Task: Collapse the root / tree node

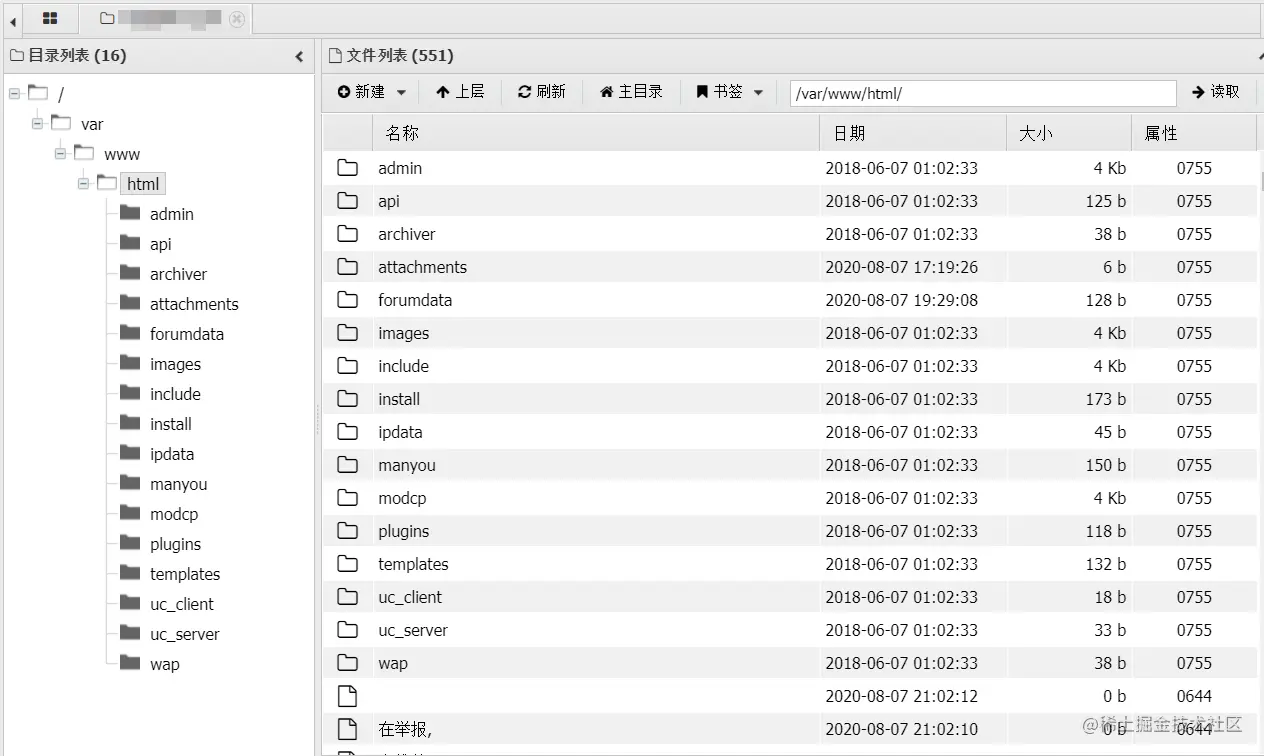Action: (x=14, y=94)
